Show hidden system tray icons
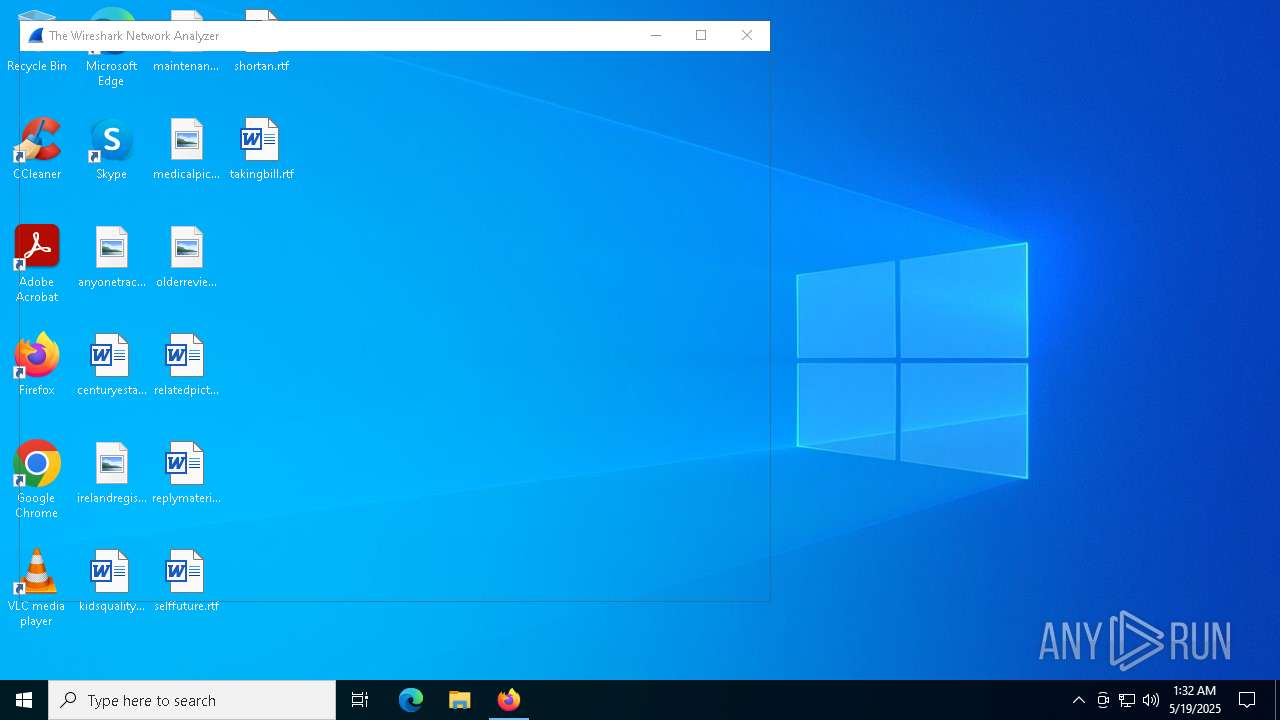The width and height of the screenshot is (1280, 720). [x=1079, y=700]
